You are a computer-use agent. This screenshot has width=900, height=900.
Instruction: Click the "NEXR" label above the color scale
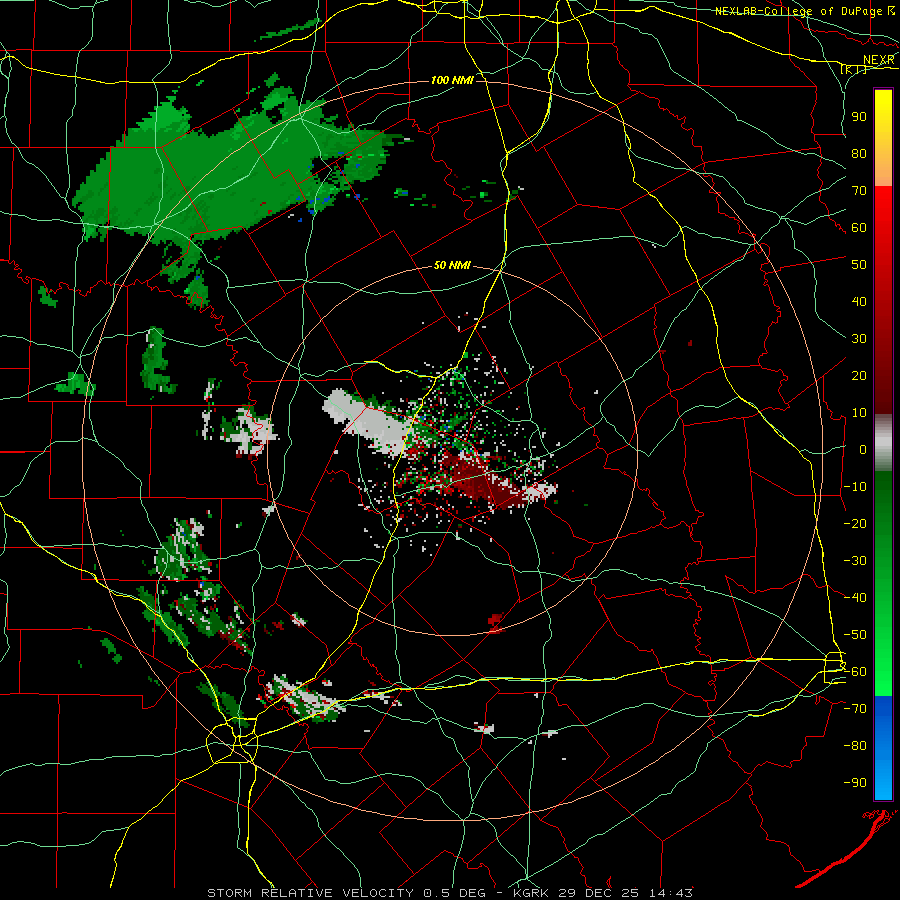coord(879,60)
